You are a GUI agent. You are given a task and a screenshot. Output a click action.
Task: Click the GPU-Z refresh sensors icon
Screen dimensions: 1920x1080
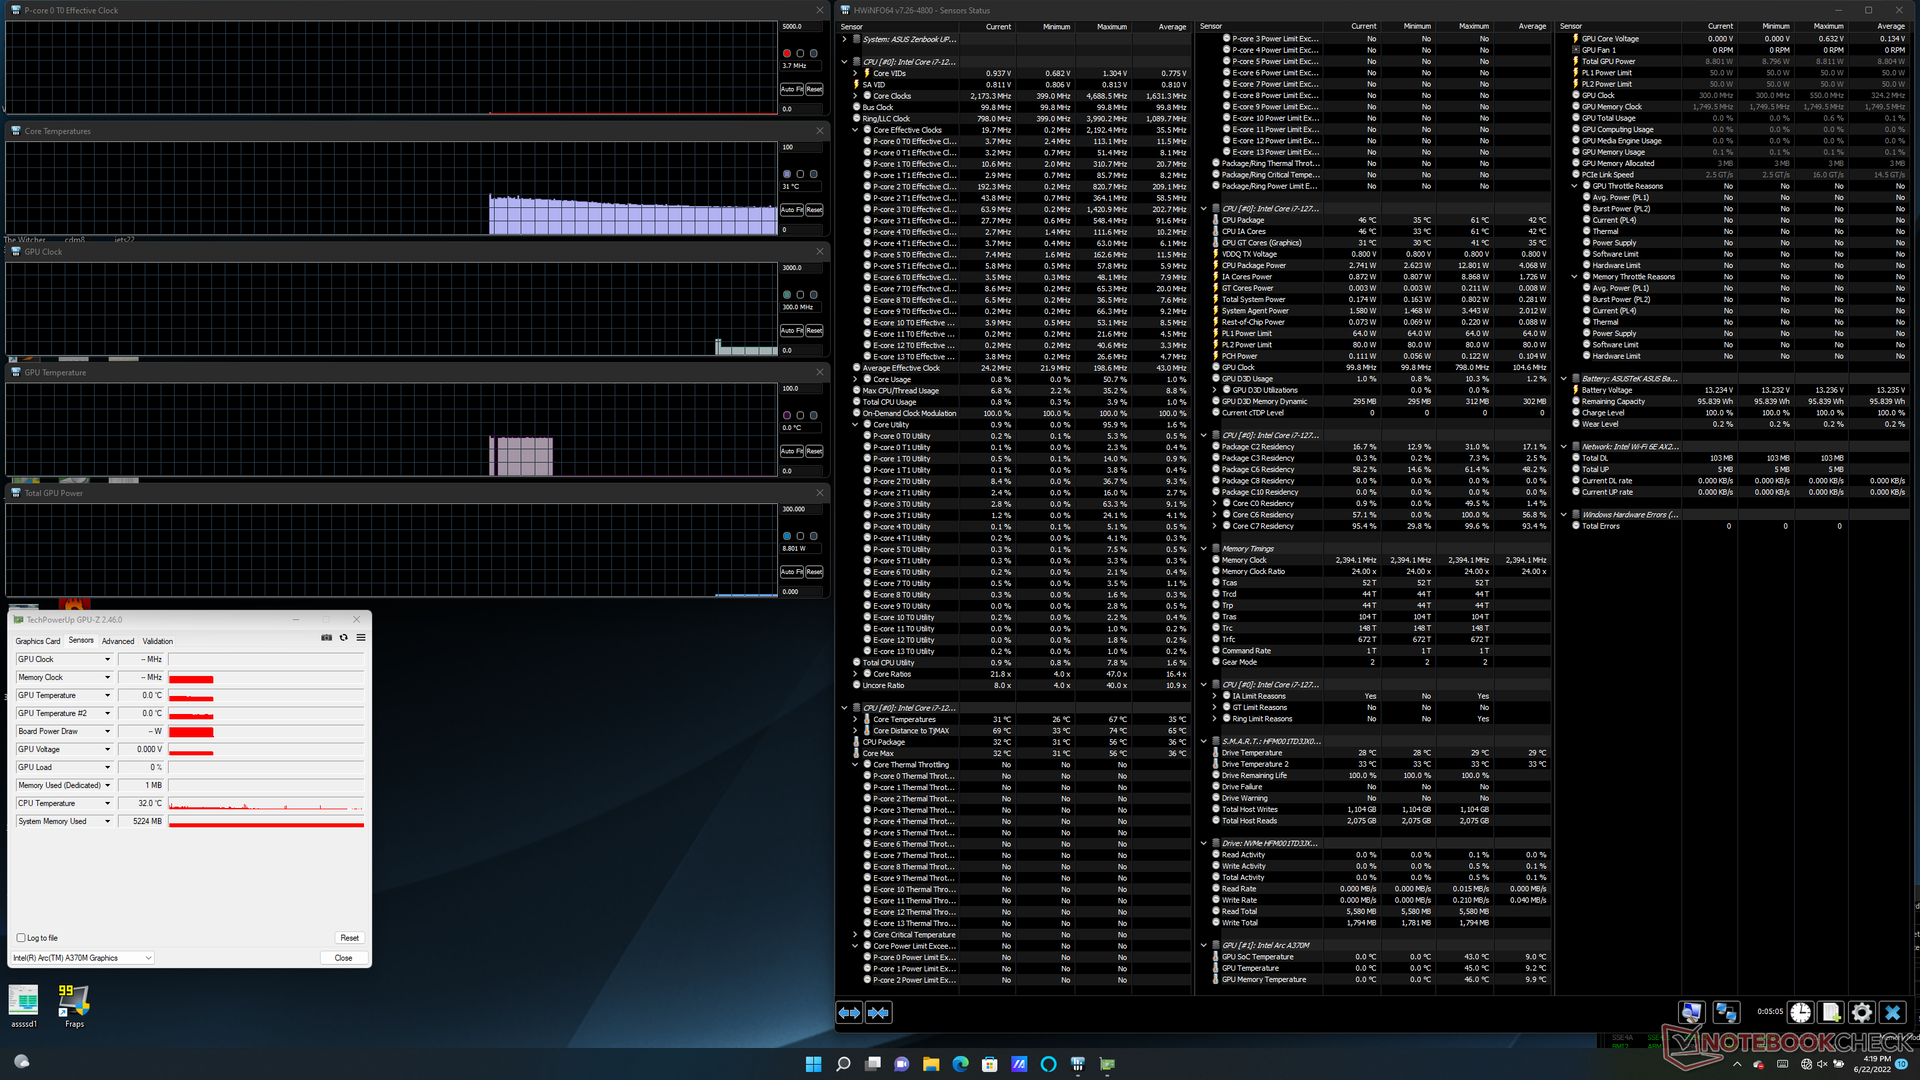pyautogui.click(x=344, y=638)
